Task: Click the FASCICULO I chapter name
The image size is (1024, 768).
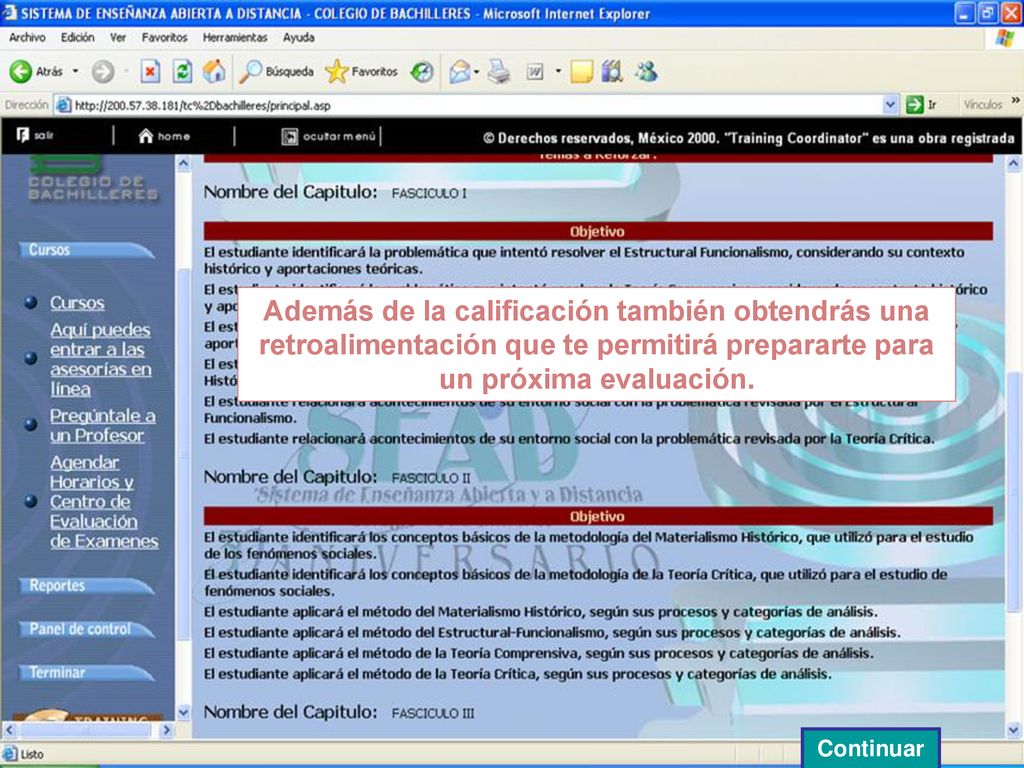Action: 429,193
